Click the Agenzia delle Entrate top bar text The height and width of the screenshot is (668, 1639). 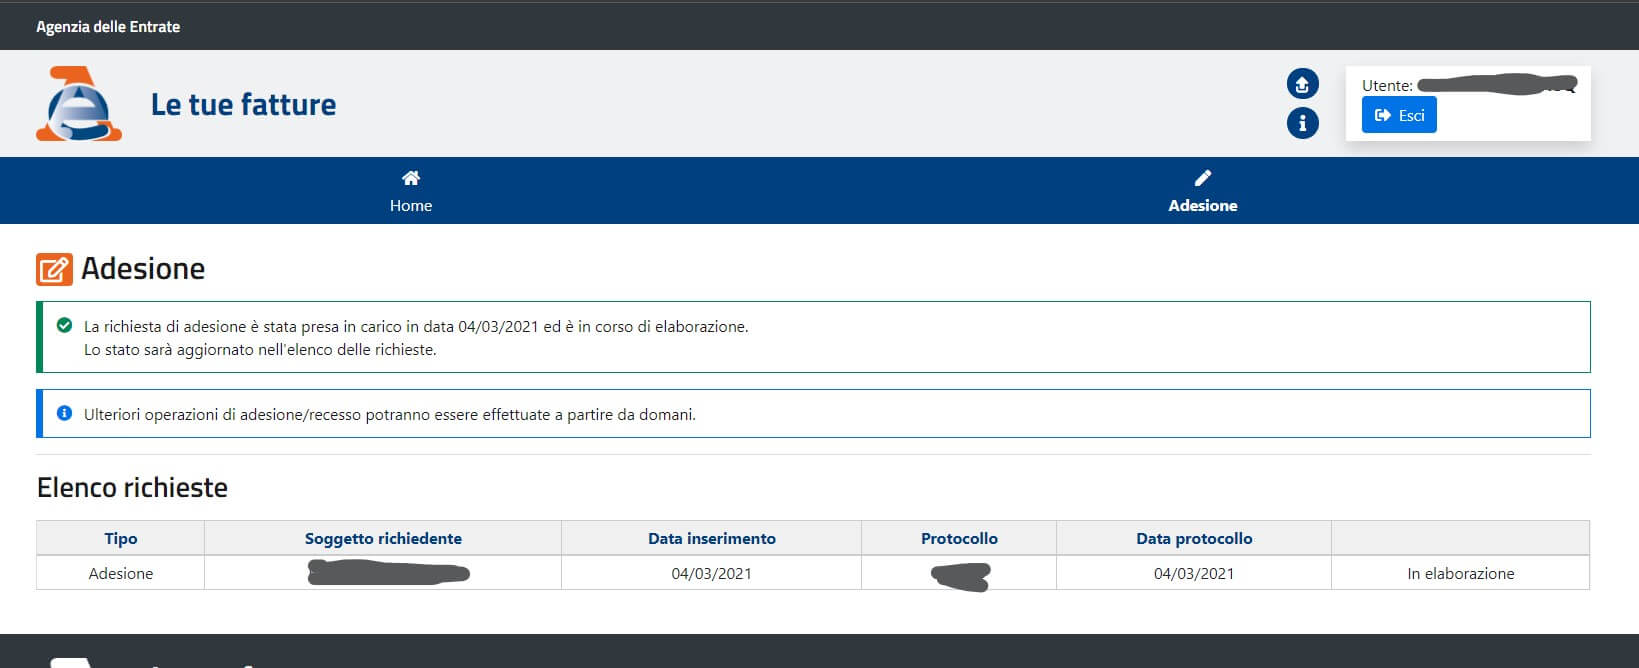(108, 27)
